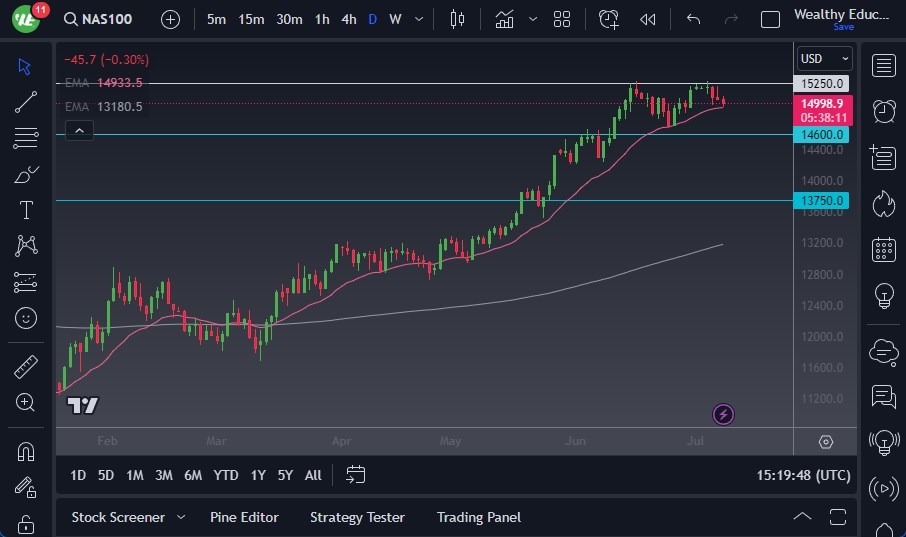Set the date range to 3M
This screenshot has width=906, height=537.
coord(164,475)
